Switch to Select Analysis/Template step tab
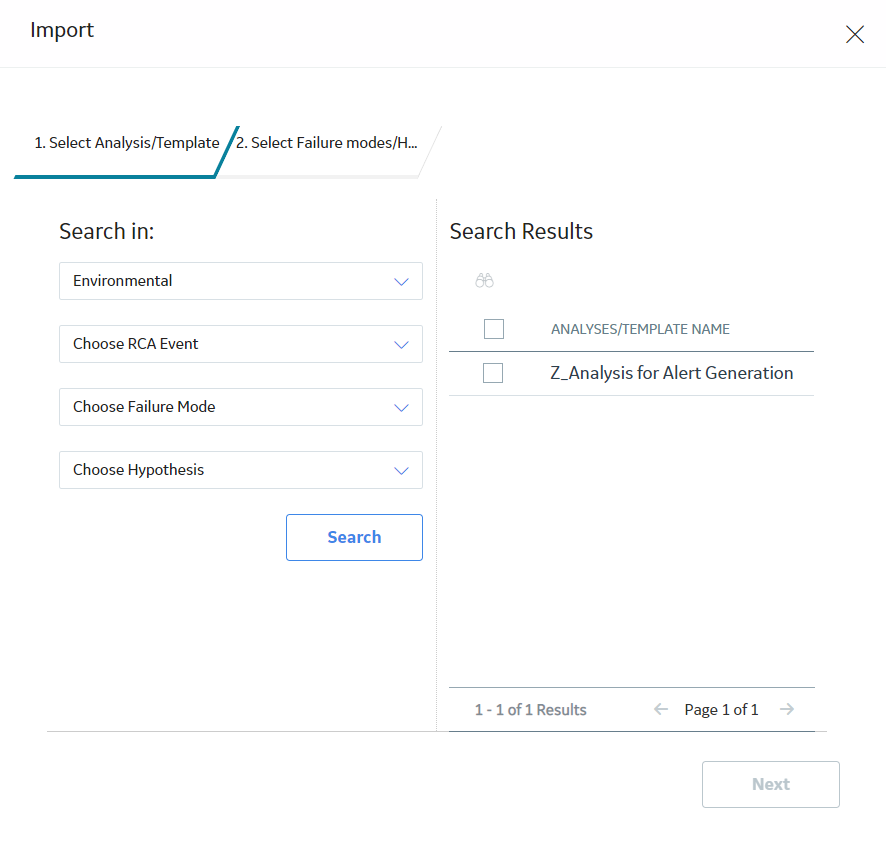This screenshot has width=886, height=861. (127, 143)
